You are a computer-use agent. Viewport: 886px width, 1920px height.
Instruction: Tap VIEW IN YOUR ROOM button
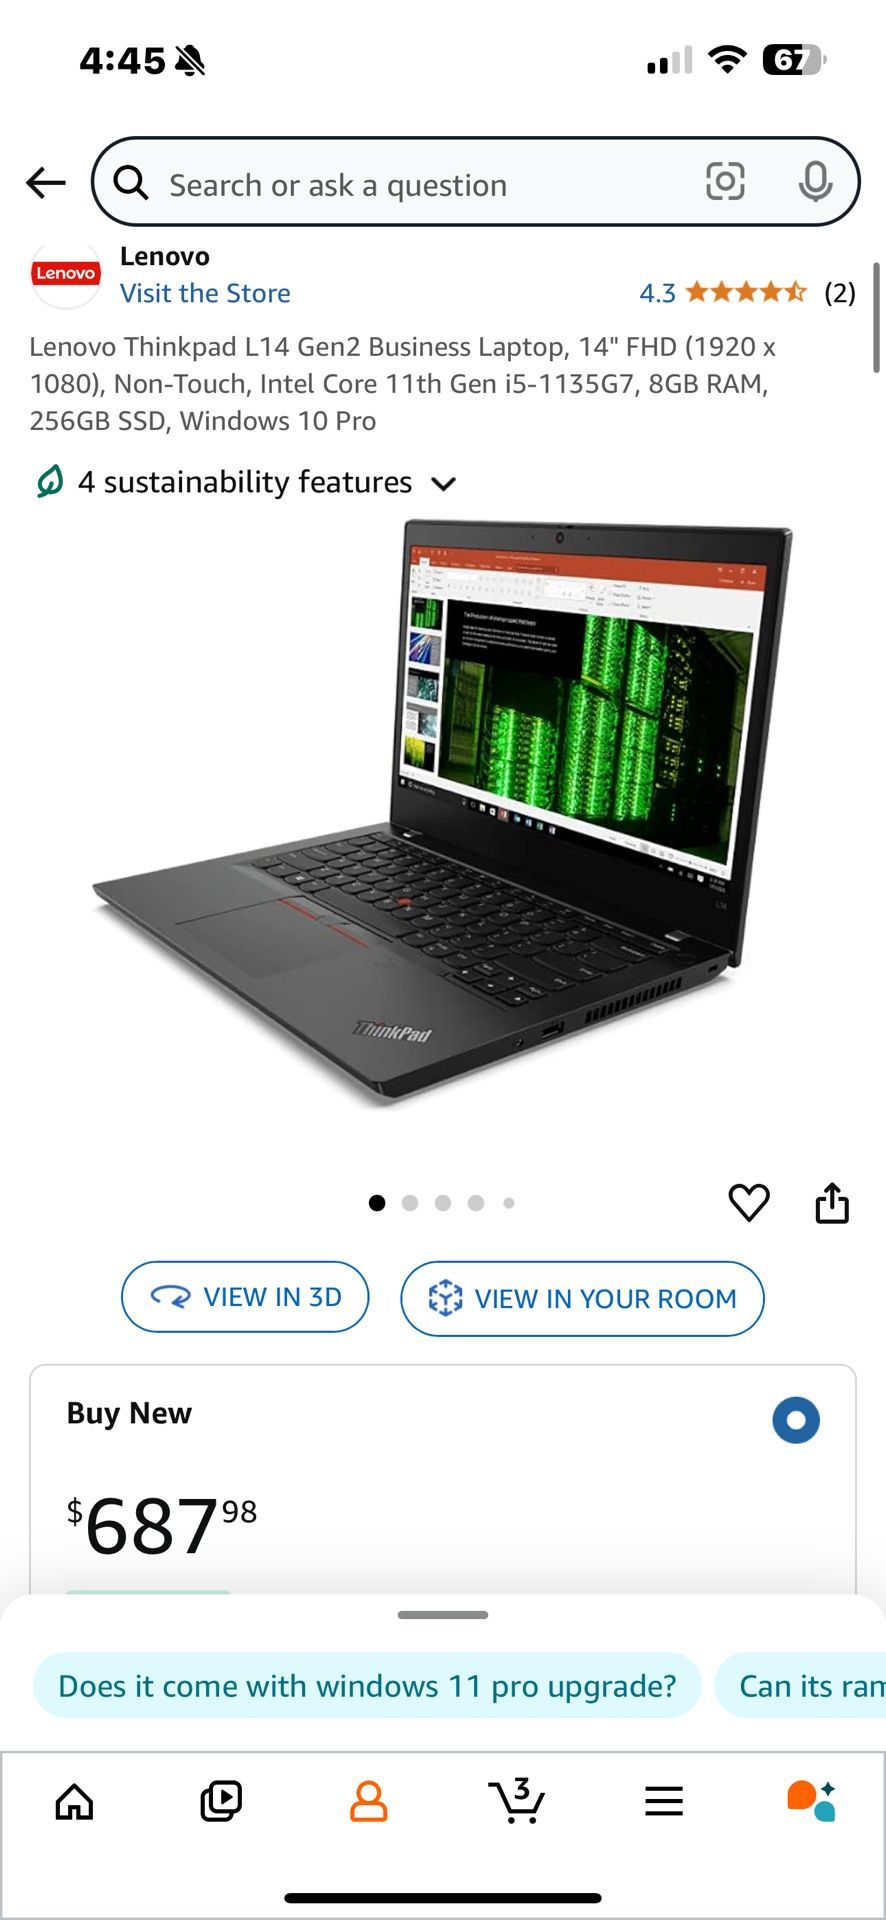[x=582, y=1298]
